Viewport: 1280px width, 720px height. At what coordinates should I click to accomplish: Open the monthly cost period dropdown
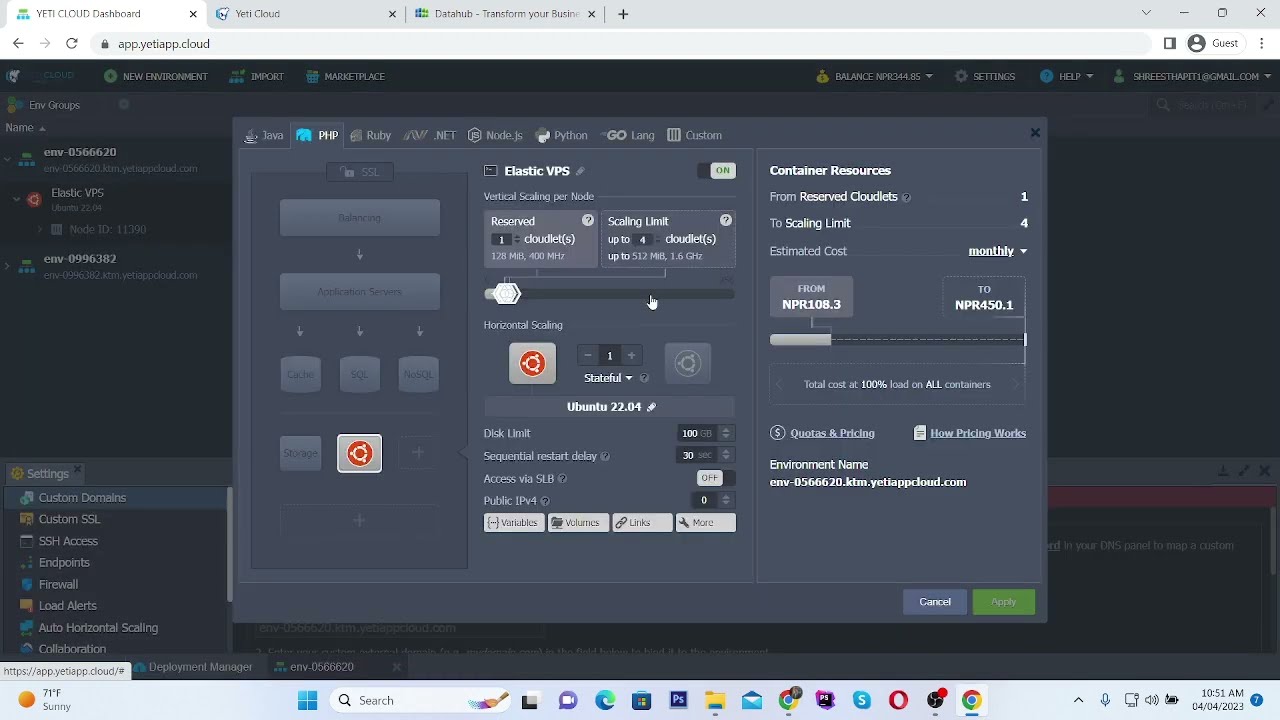tap(997, 251)
